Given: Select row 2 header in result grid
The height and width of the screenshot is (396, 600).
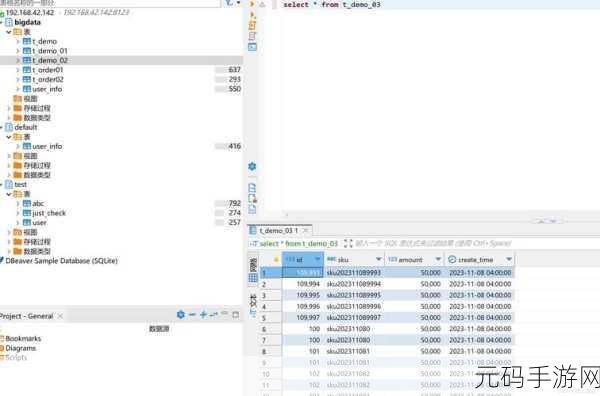Looking at the screenshot, I should tap(270, 284).
